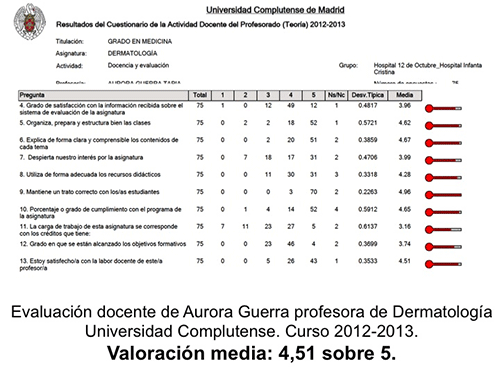This screenshot has width=500, height=375.
Task: Select question 10 Porcentaje o grado de cumplimiento
Action: [100, 213]
